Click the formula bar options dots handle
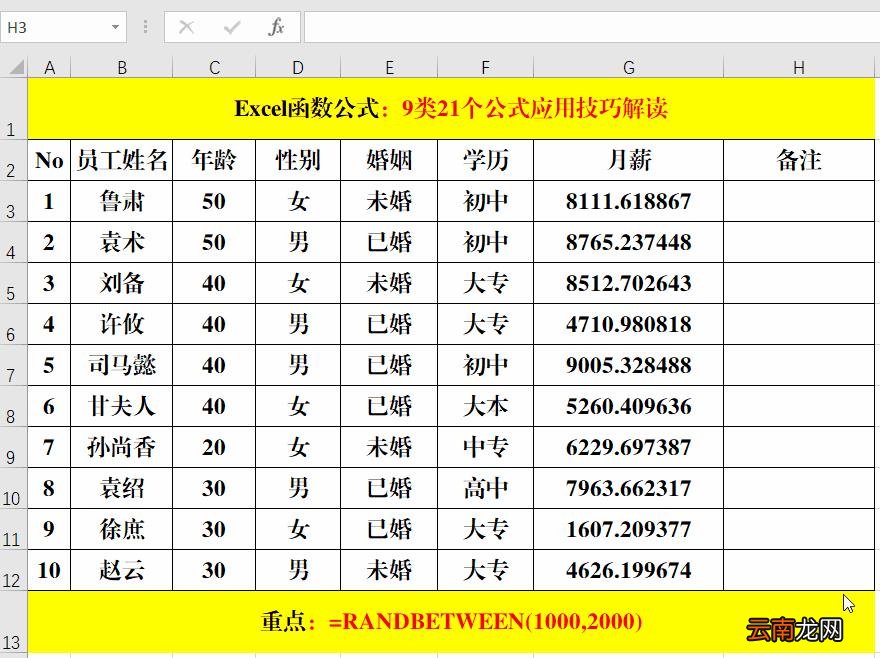The width and height of the screenshot is (880, 658). pos(145,27)
